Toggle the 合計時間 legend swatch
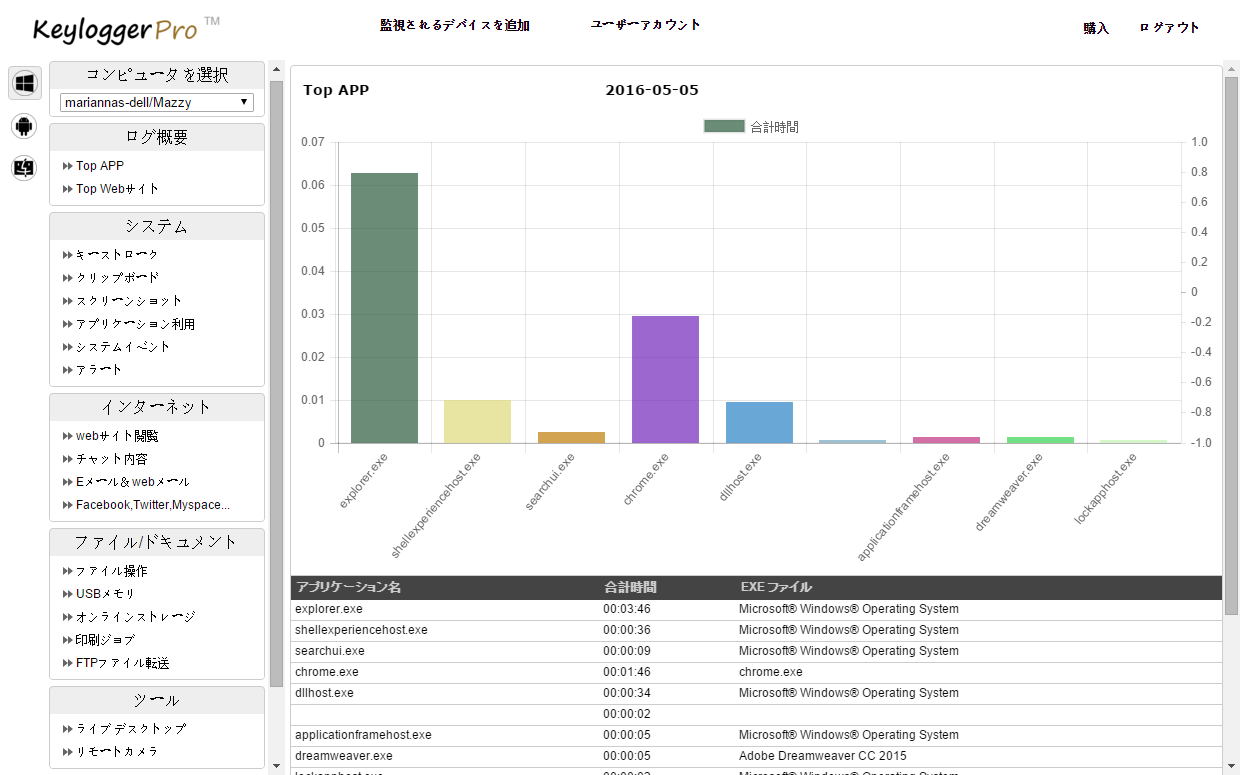1244x775 pixels. pyautogui.click(x=724, y=126)
